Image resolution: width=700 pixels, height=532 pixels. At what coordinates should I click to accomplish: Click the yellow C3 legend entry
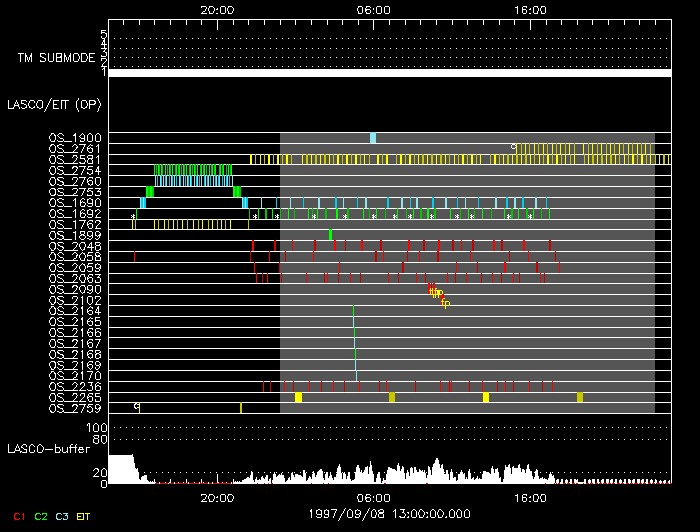coord(62,516)
